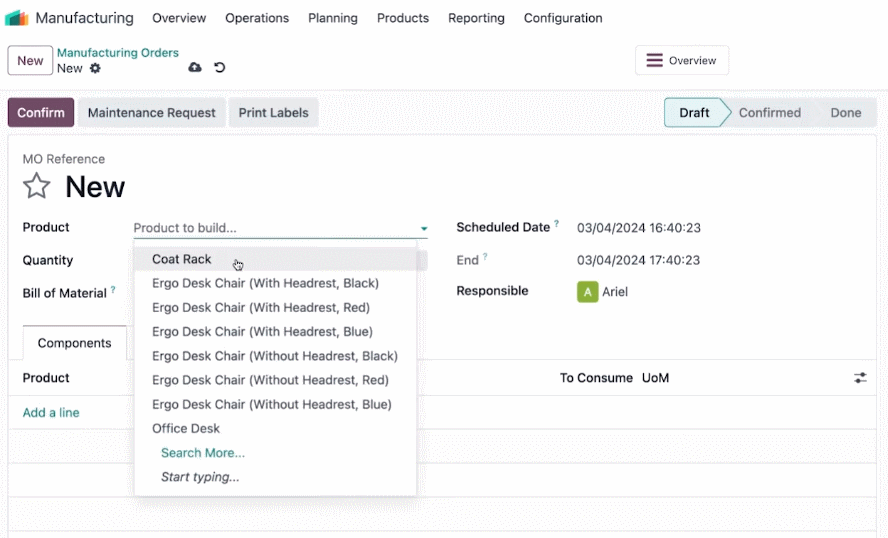The image size is (888, 538).
Task: Click the discard changes undo icon
Action: click(x=220, y=67)
